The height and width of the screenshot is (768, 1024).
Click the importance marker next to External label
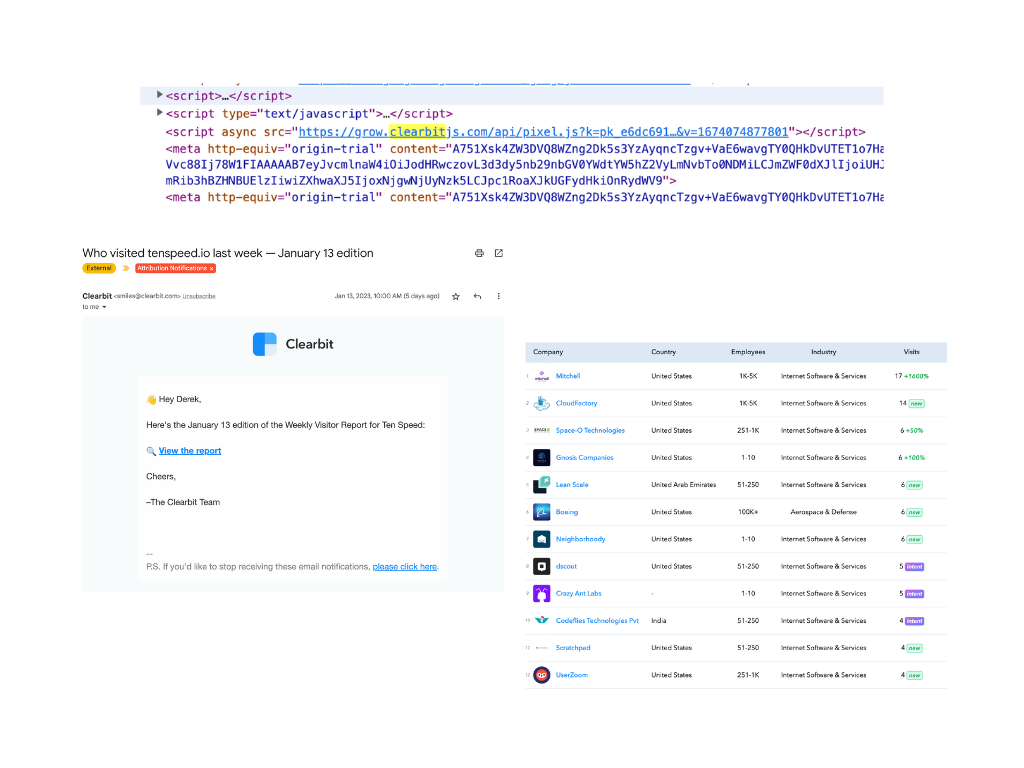click(x=126, y=268)
